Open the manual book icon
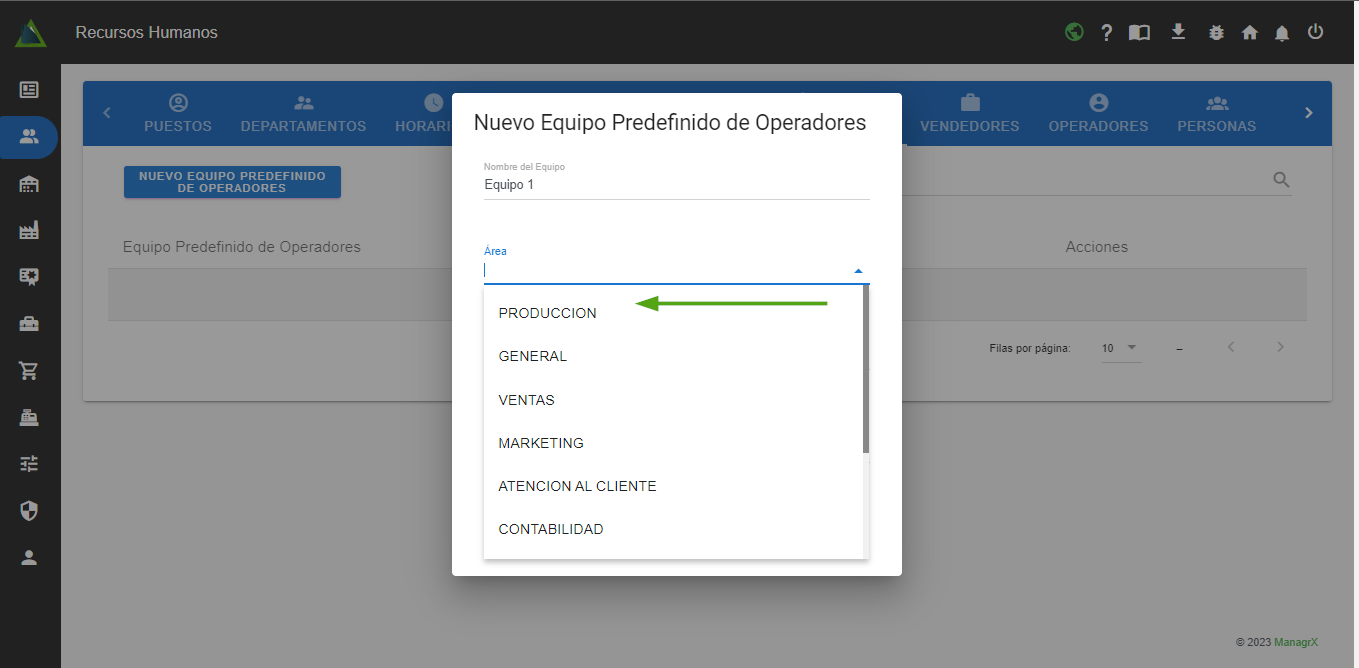Screen dimensions: 1359x668 click(1139, 32)
